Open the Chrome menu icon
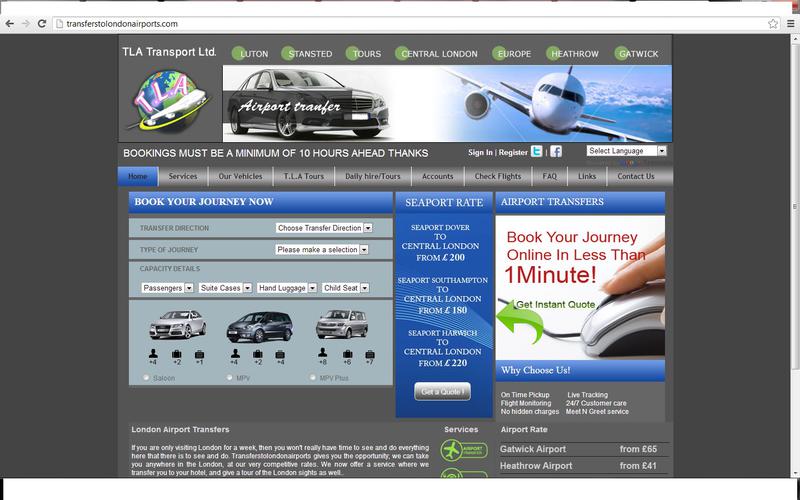Viewport: 800px width, 500px height. coord(790,23)
